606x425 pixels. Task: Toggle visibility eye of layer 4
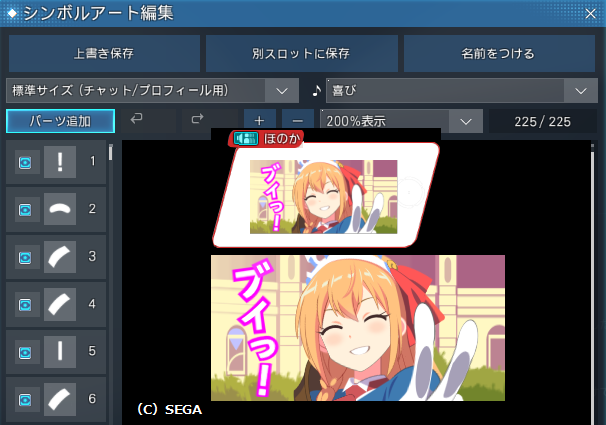pos(26,305)
